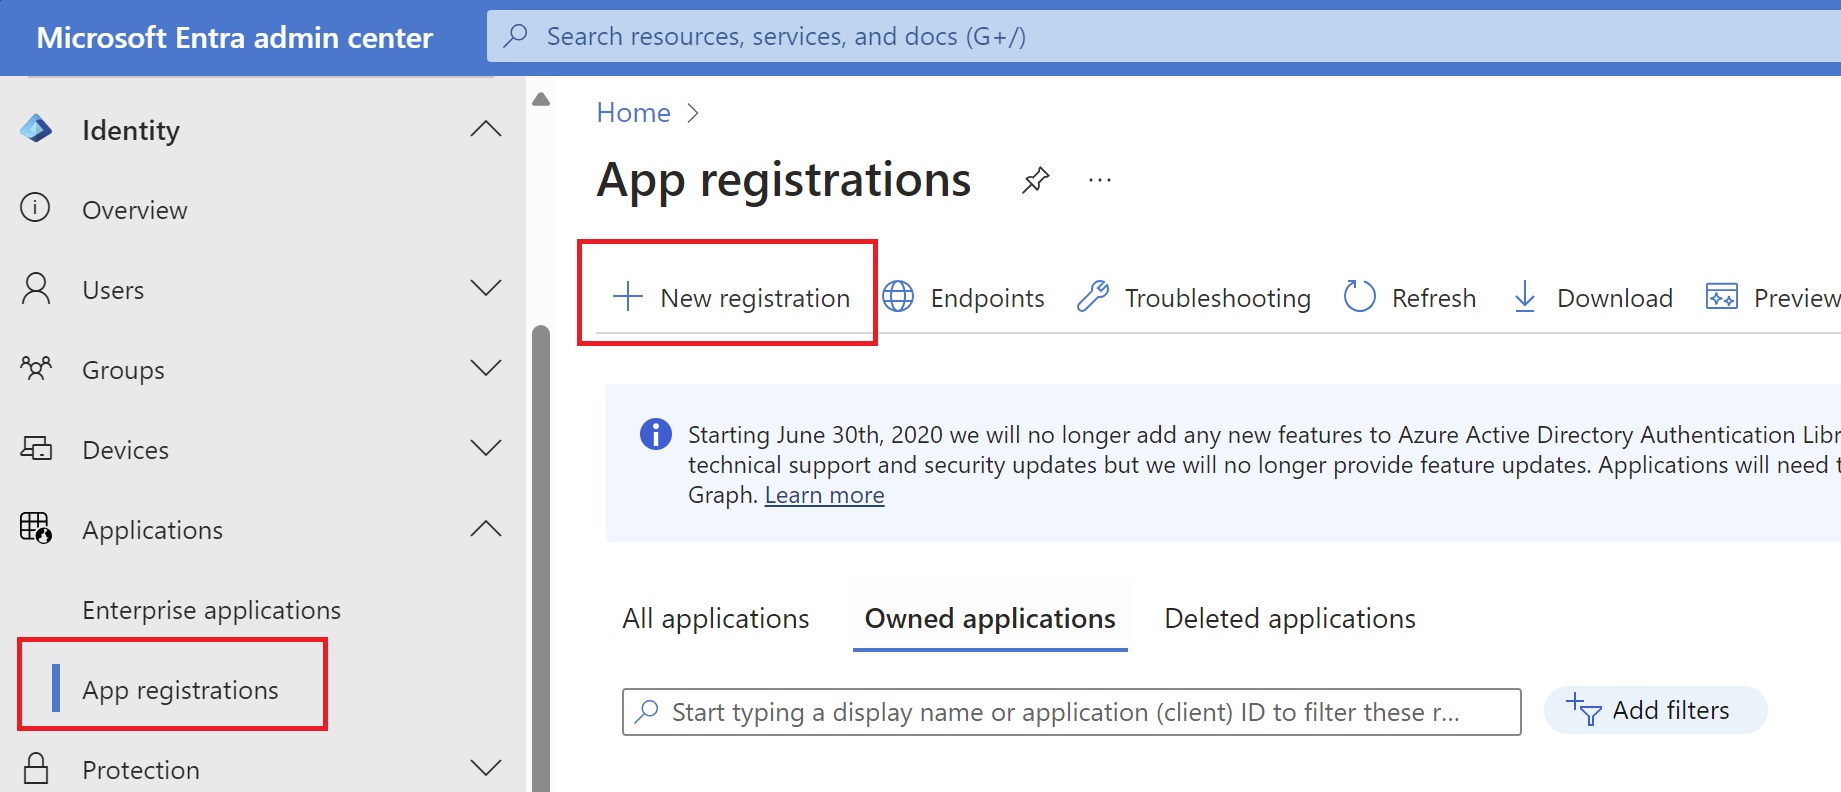Expand the Protection section chevron
Screen dimensions: 1841x792
click(486, 768)
